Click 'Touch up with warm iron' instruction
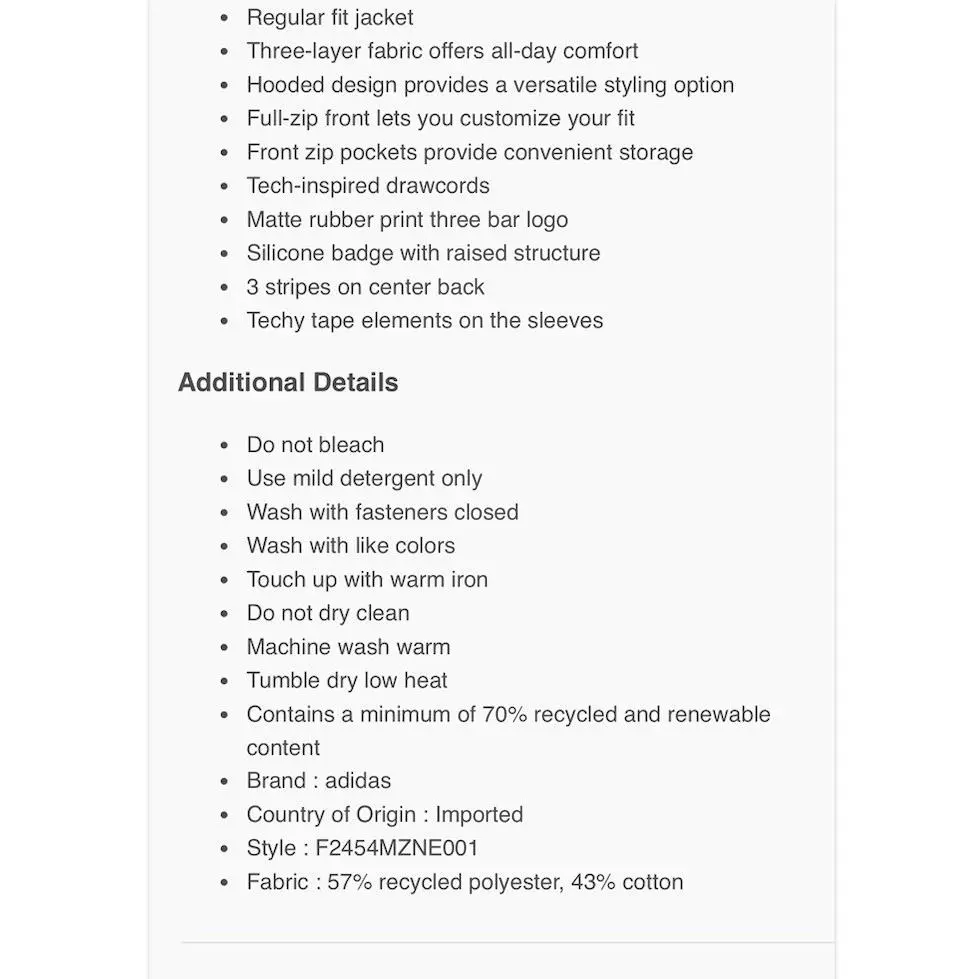 click(x=367, y=579)
